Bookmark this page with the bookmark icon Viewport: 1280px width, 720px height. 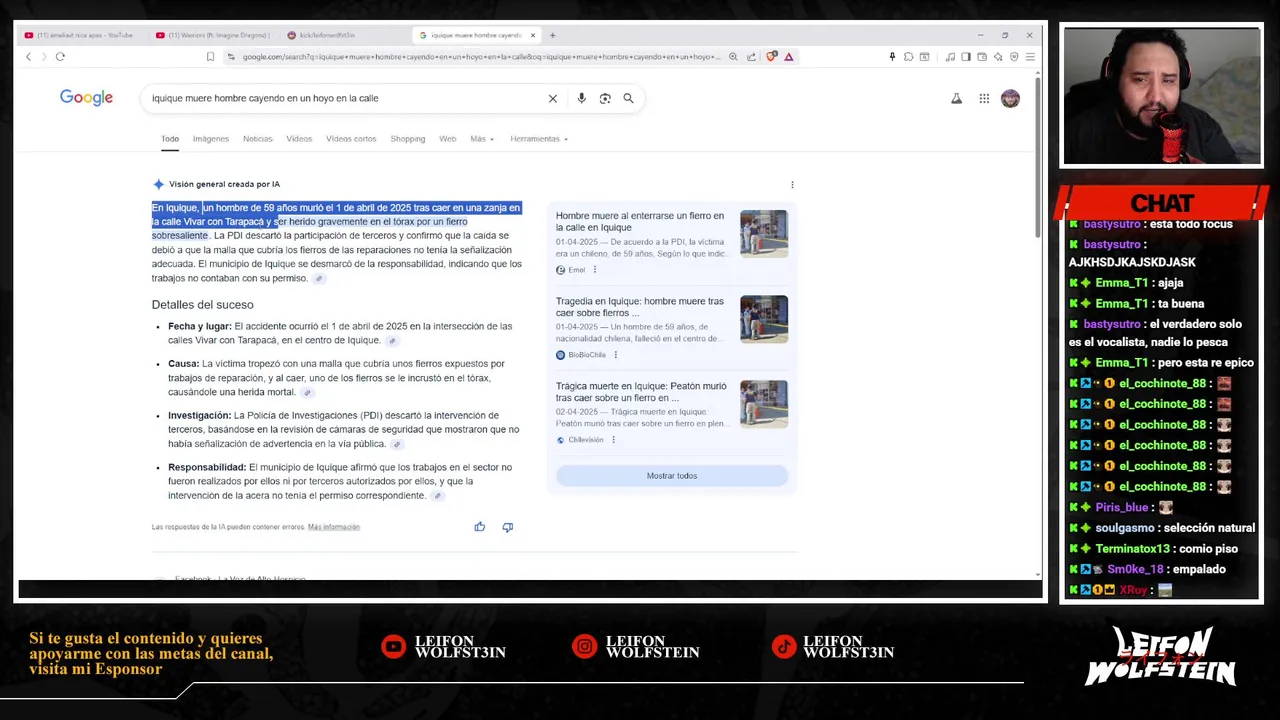click(x=210, y=57)
